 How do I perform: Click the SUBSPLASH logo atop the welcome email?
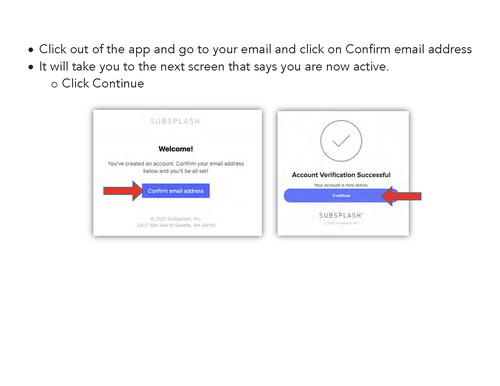coord(175,121)
